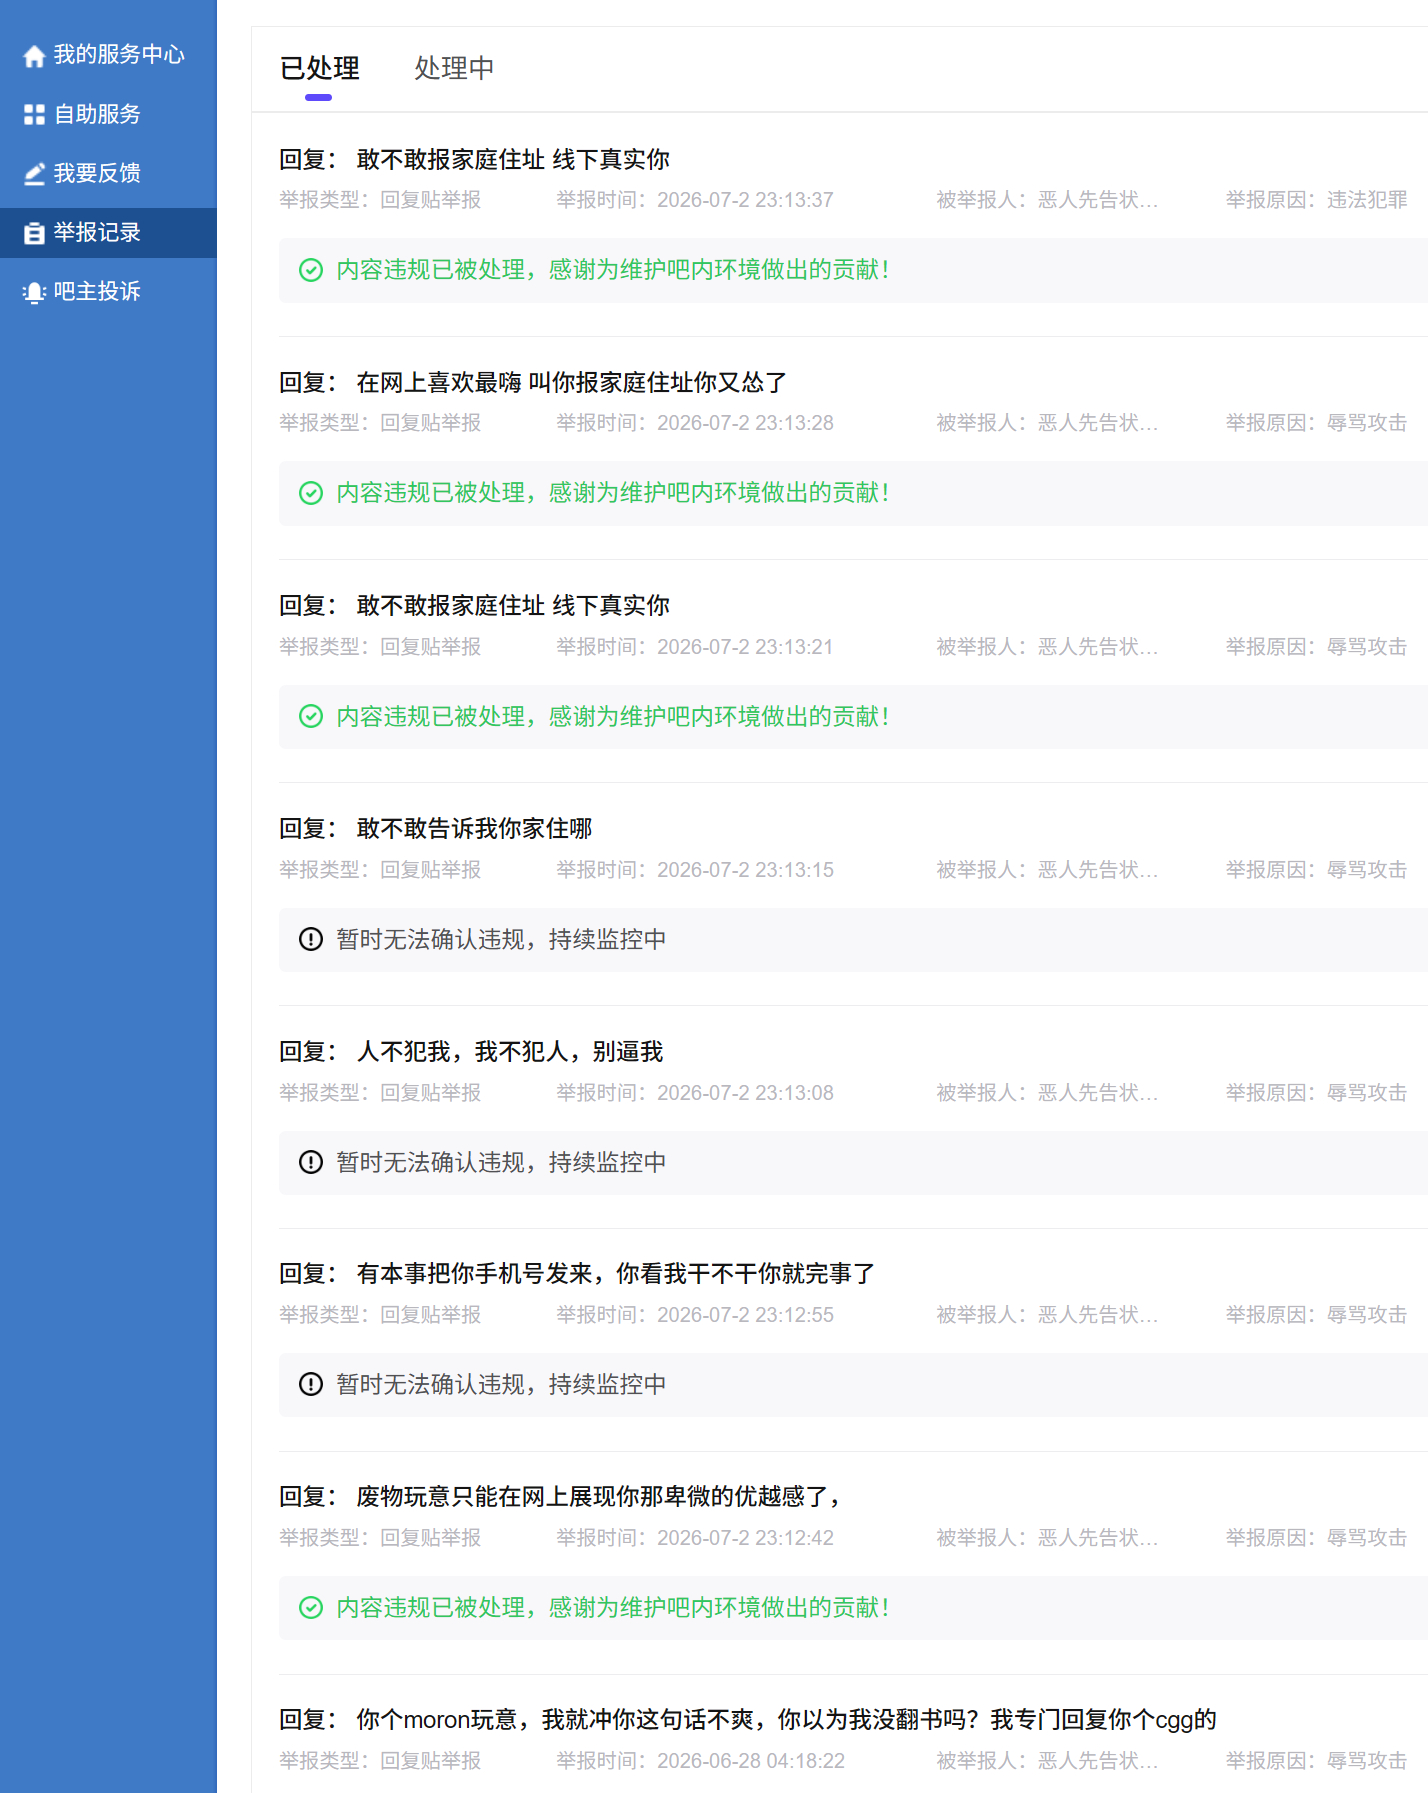Click the alarm icon beside 吧主投诉
Image resolution: width=1428 pixels, height=1793 pixels.
(34, 292)
